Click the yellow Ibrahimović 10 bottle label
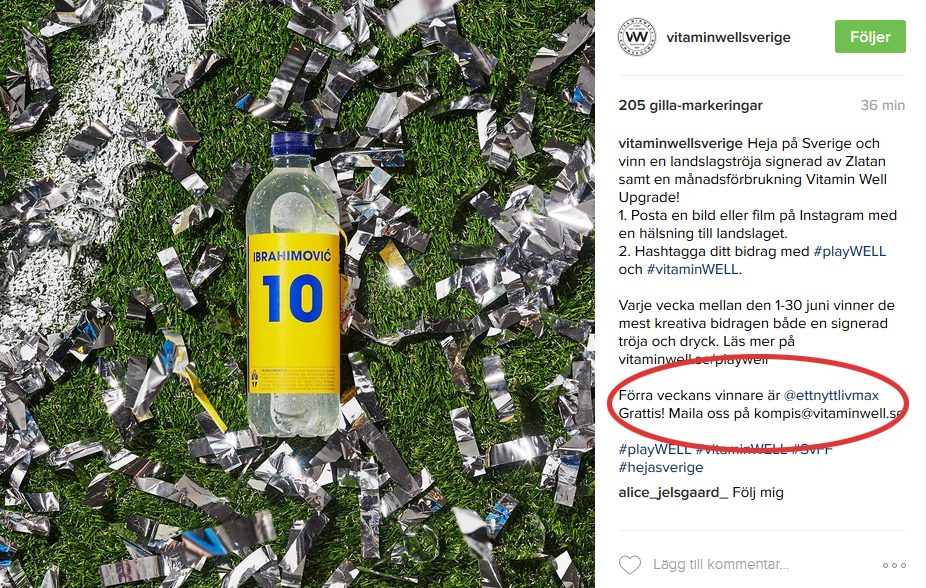Image resolution: width=926 pixels, height=588 pixels. point(296,290)
